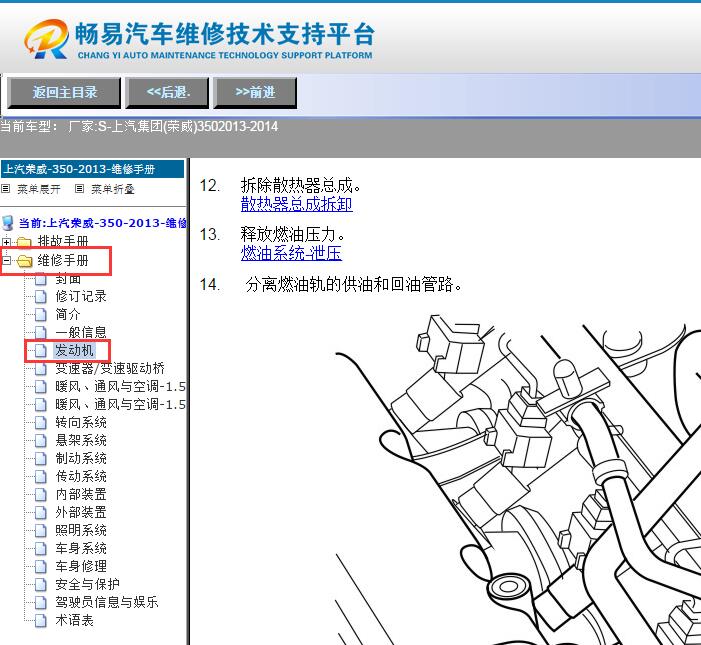
Task: Click the document icon next to 照明系统
Action: pos(41,531)
